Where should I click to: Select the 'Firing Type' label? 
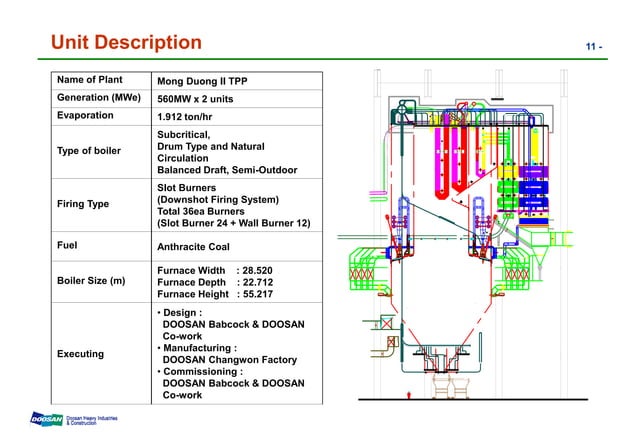pos(83,204)
